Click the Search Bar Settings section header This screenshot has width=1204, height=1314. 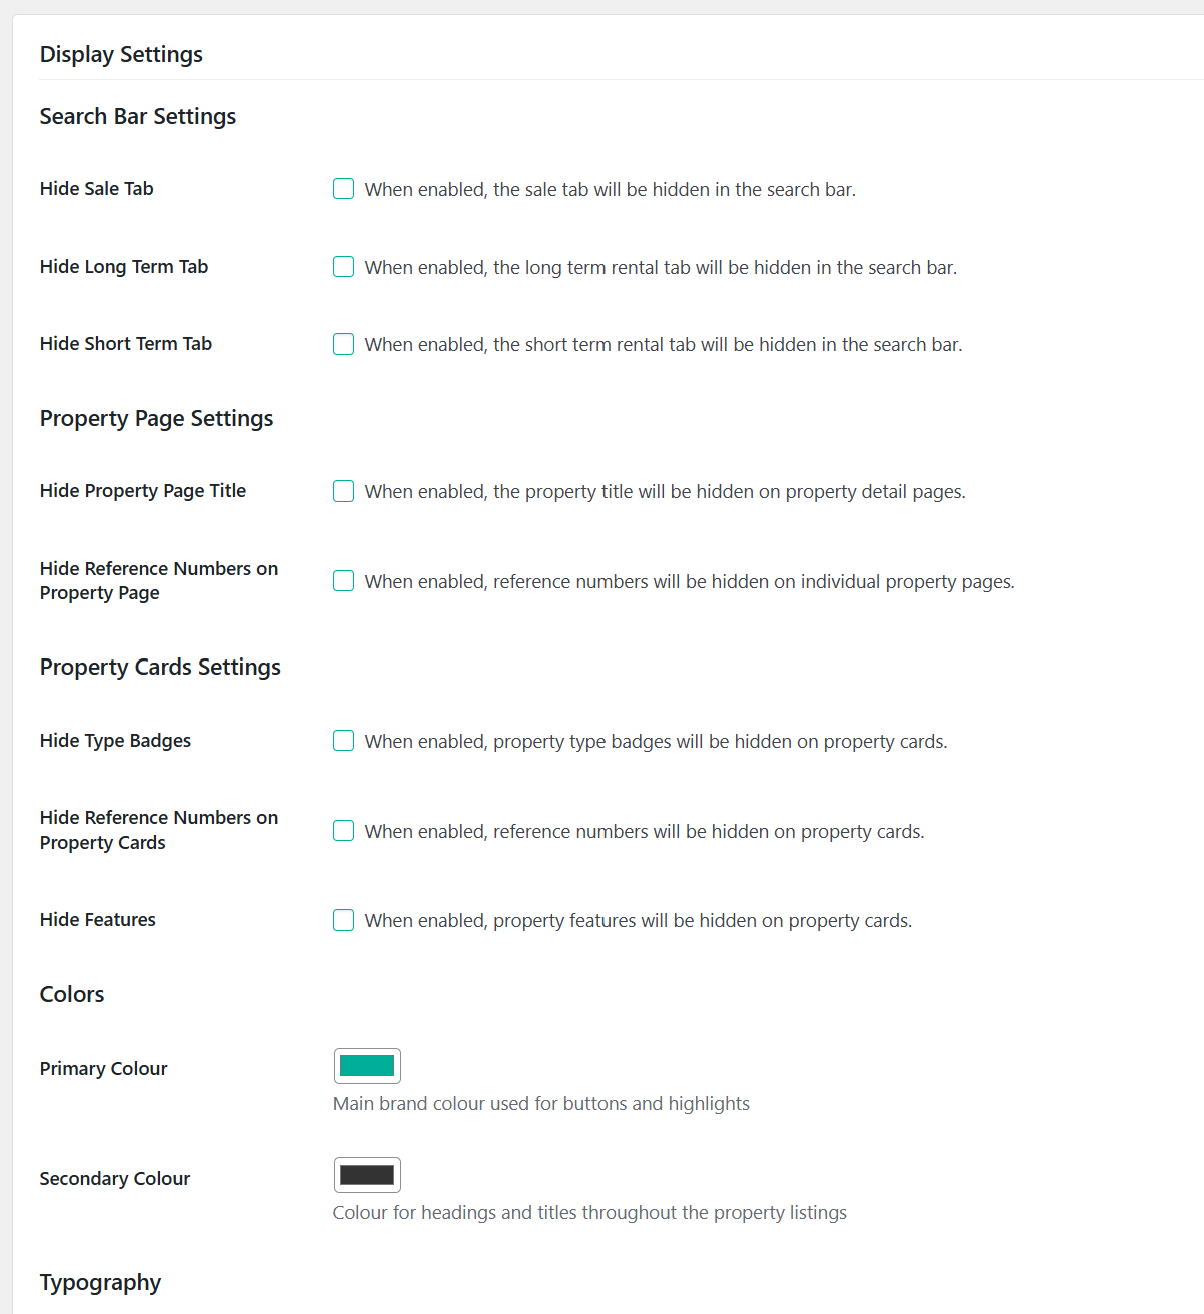[x=137, y=116]
